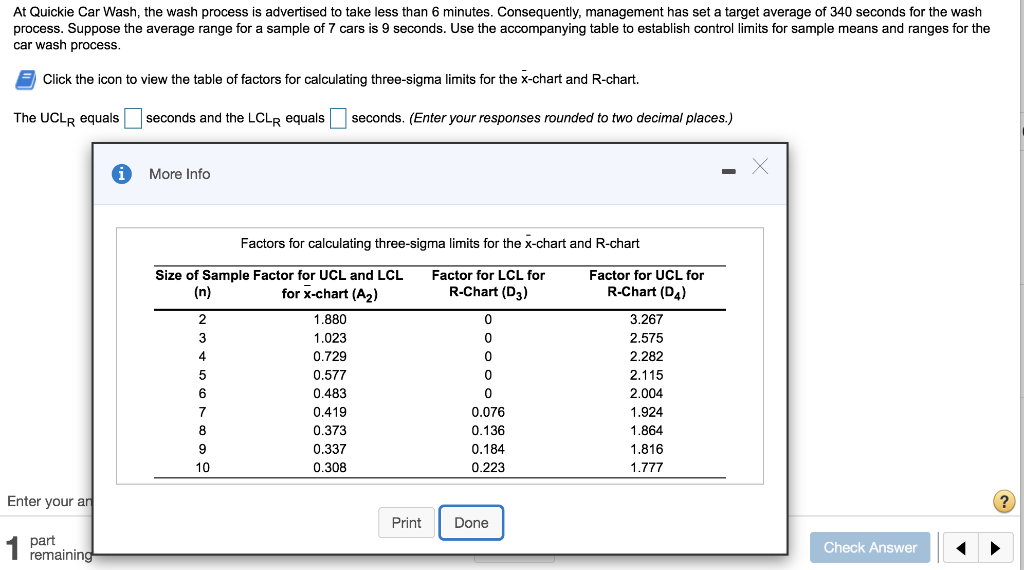Select A2 value 0.483

[330, 394]
